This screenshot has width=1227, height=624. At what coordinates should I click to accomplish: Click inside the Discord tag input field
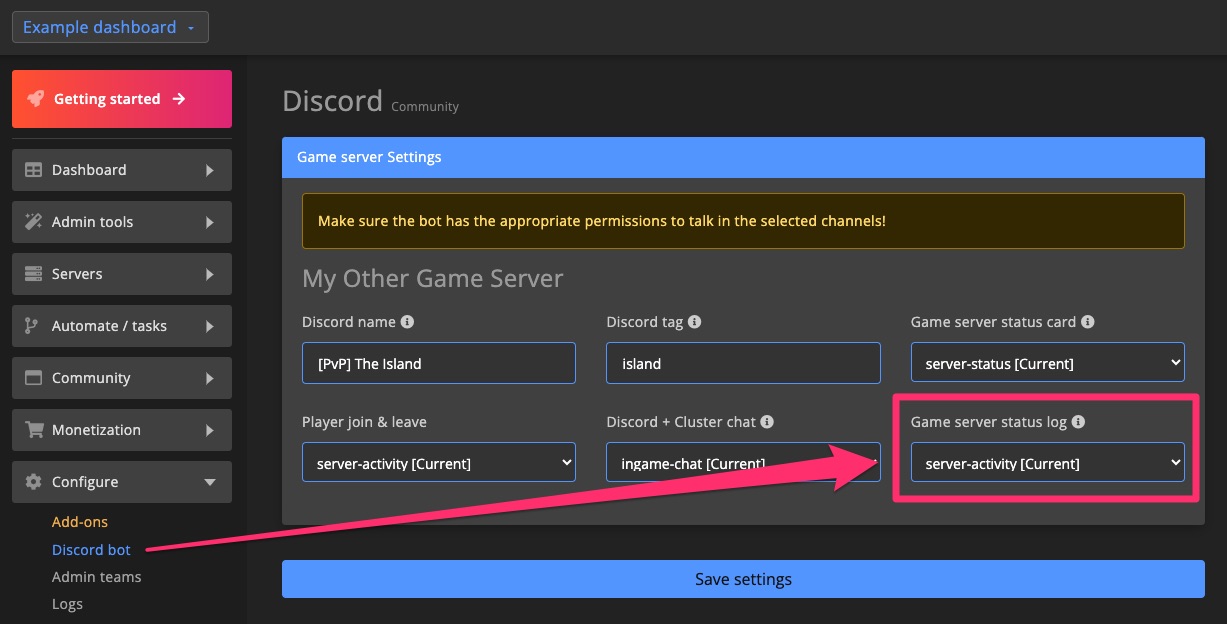coord(743,363)
